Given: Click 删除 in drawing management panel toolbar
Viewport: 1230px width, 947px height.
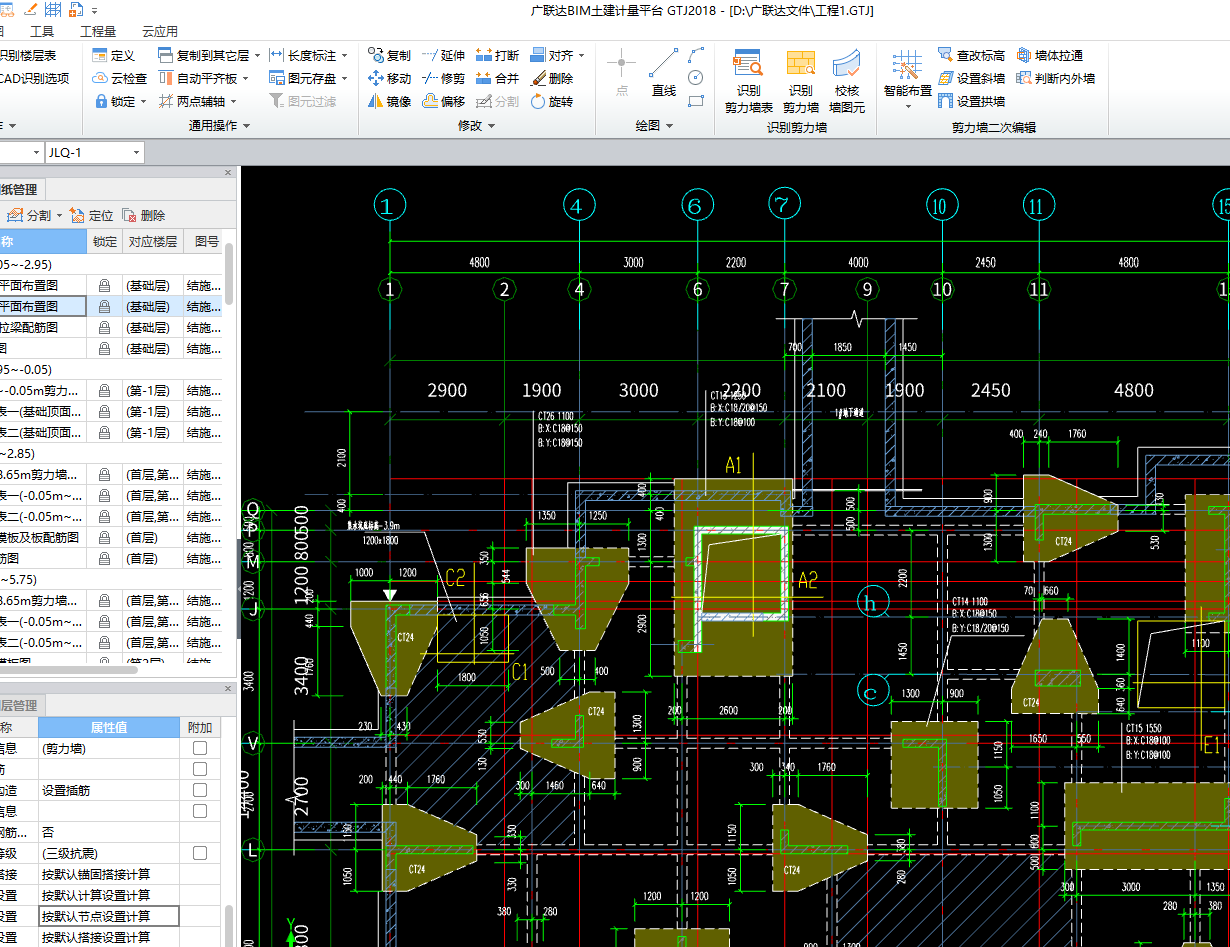Looking at the screenshot, I should pos(143,215).
